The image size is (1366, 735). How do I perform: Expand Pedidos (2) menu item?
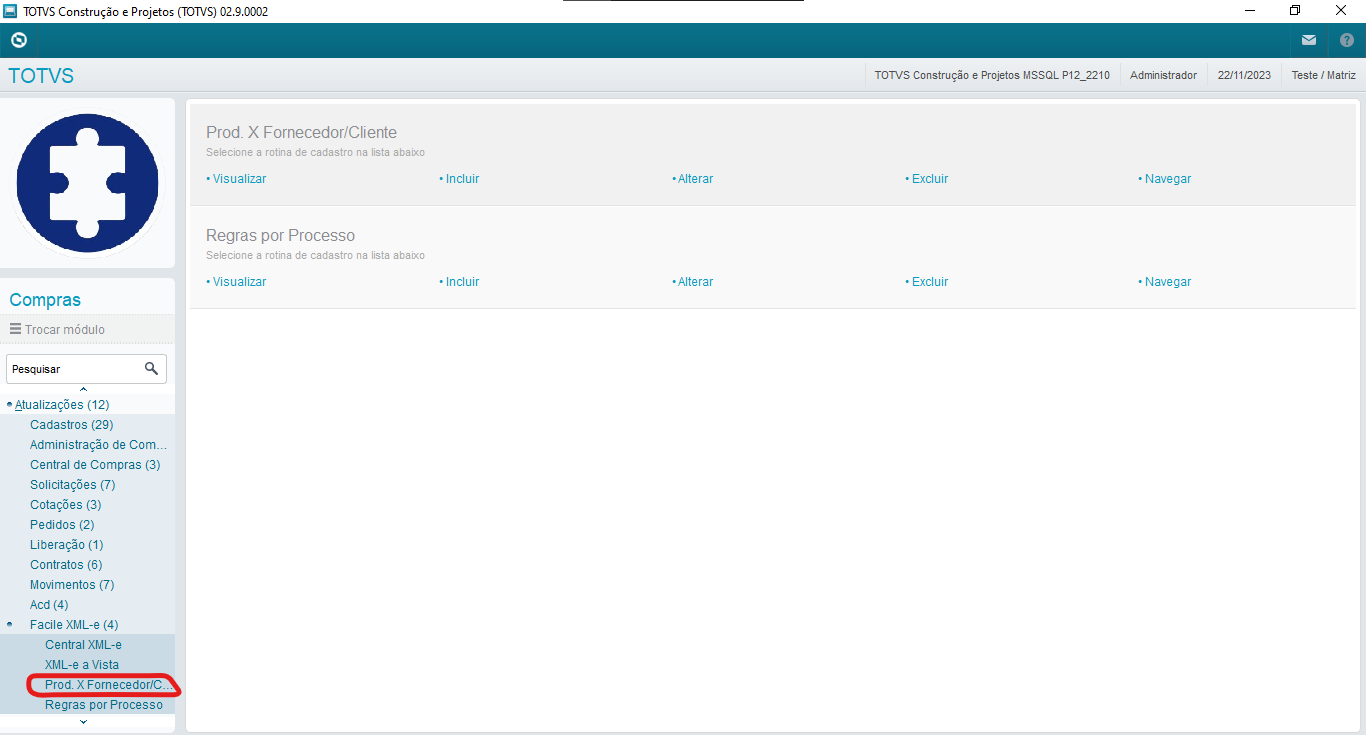[62, 525]
